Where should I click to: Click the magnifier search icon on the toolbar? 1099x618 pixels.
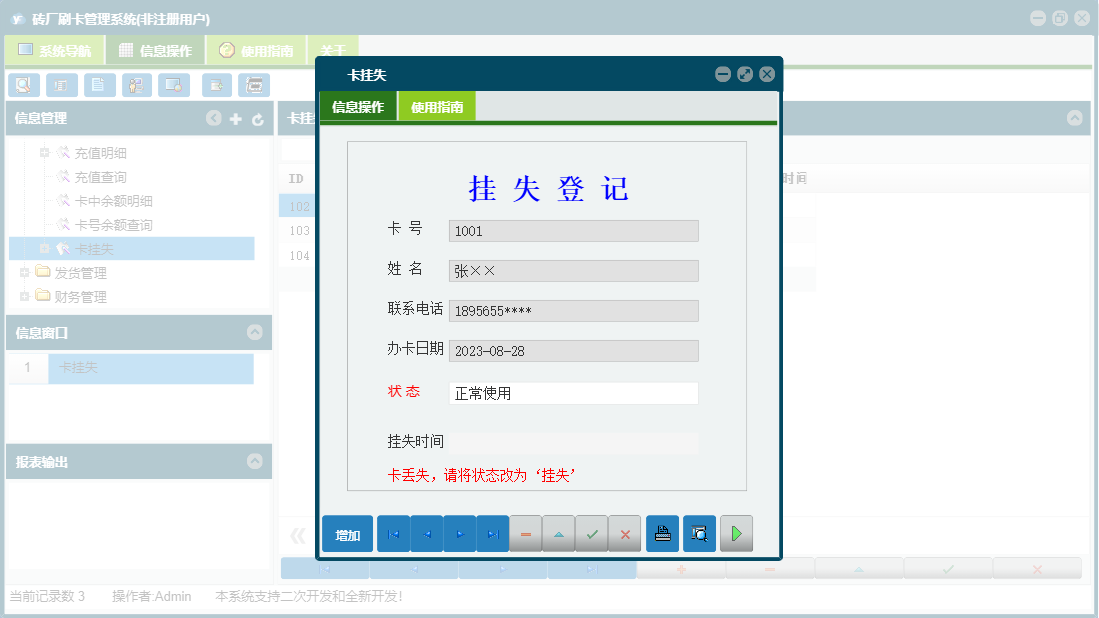pos(23,85)
